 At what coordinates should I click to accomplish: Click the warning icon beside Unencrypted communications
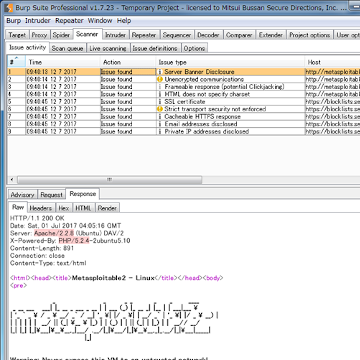160,79
